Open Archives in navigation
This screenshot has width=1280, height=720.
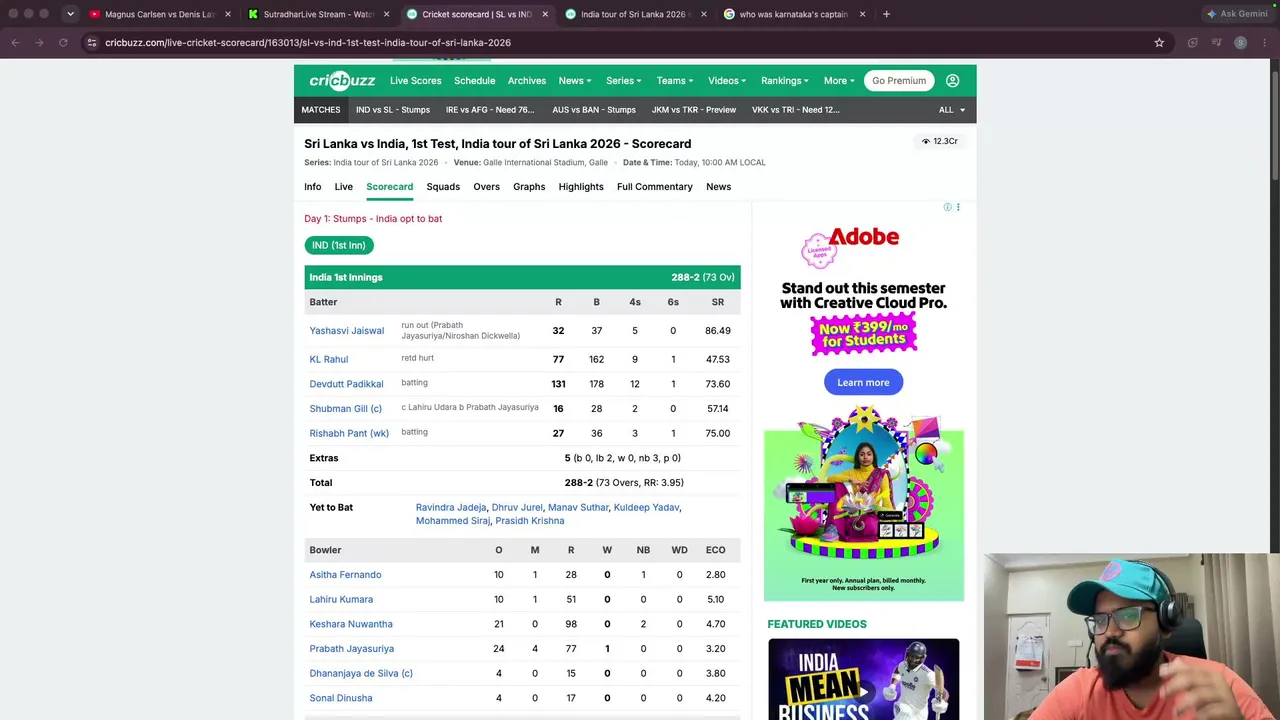[526, 81]
